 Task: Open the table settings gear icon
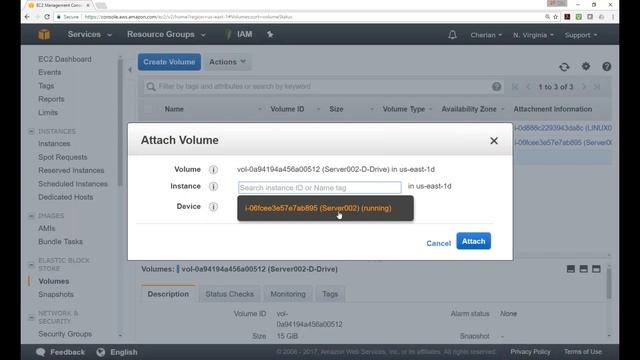(x=586, y=66)
